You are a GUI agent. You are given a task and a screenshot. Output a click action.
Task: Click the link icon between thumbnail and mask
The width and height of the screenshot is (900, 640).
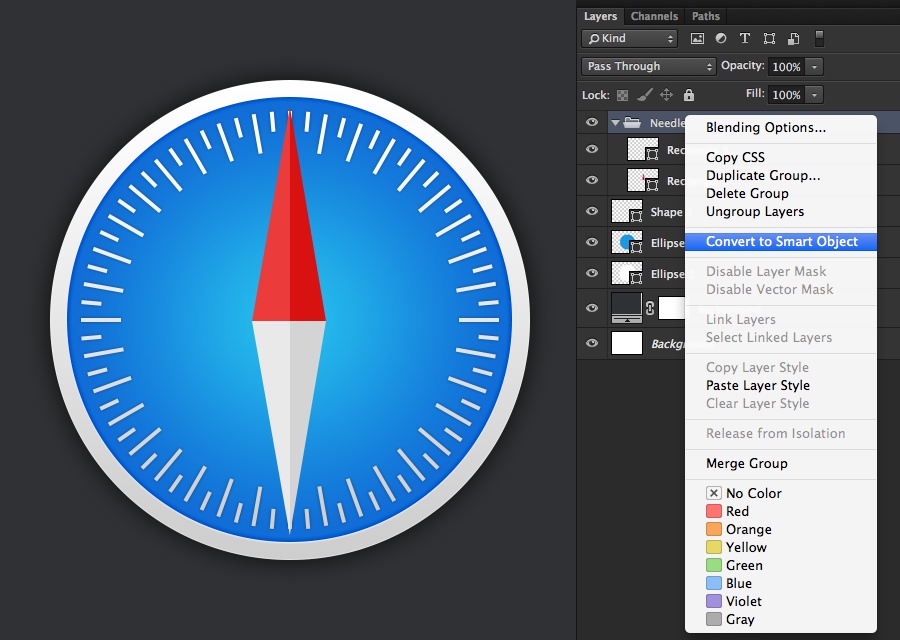click(x=650, y=308)
